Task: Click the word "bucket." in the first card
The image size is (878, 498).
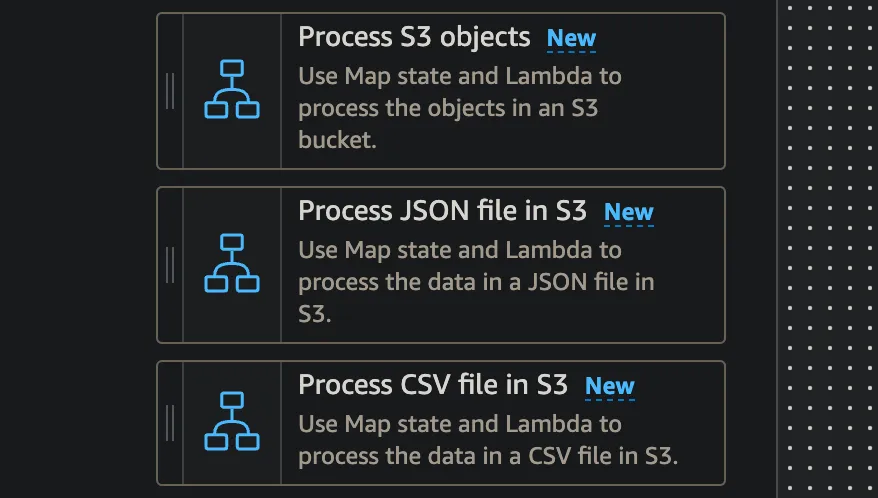Action: point(337,140)
